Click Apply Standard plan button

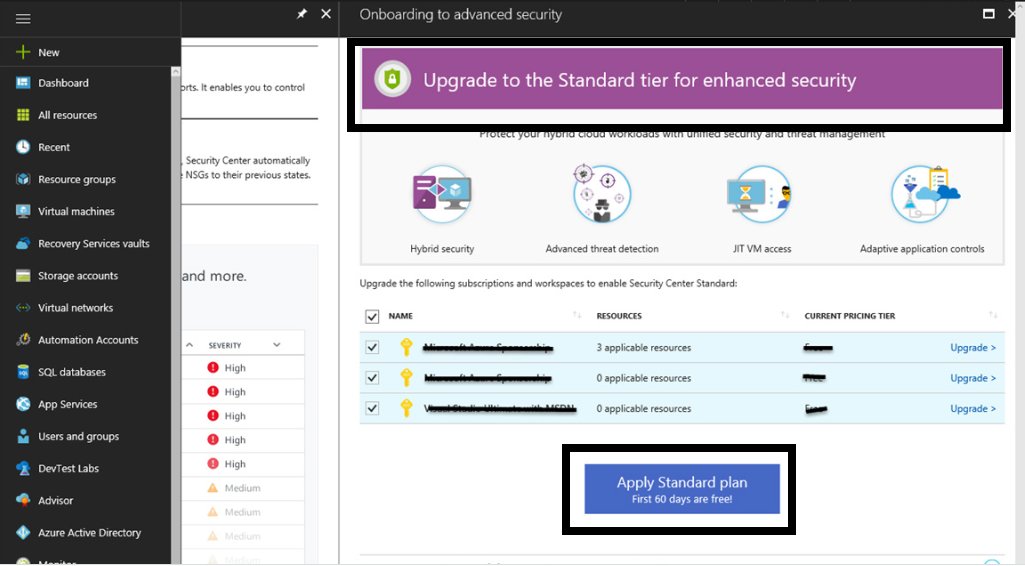pyautogui.click(x=682, y=489)
